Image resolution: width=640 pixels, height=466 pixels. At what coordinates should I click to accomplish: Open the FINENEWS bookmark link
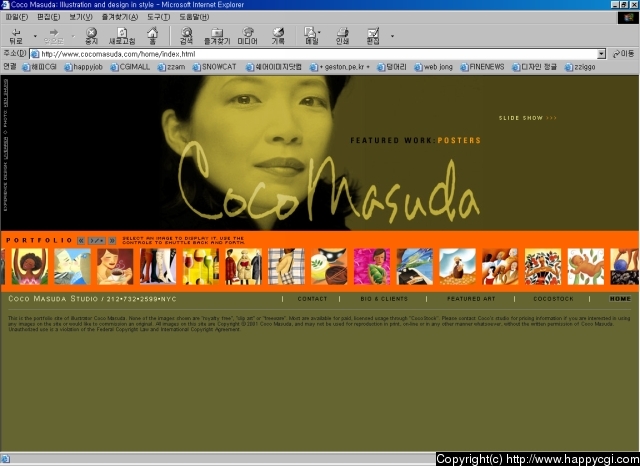pyautogui.click(x=482, y=67)
